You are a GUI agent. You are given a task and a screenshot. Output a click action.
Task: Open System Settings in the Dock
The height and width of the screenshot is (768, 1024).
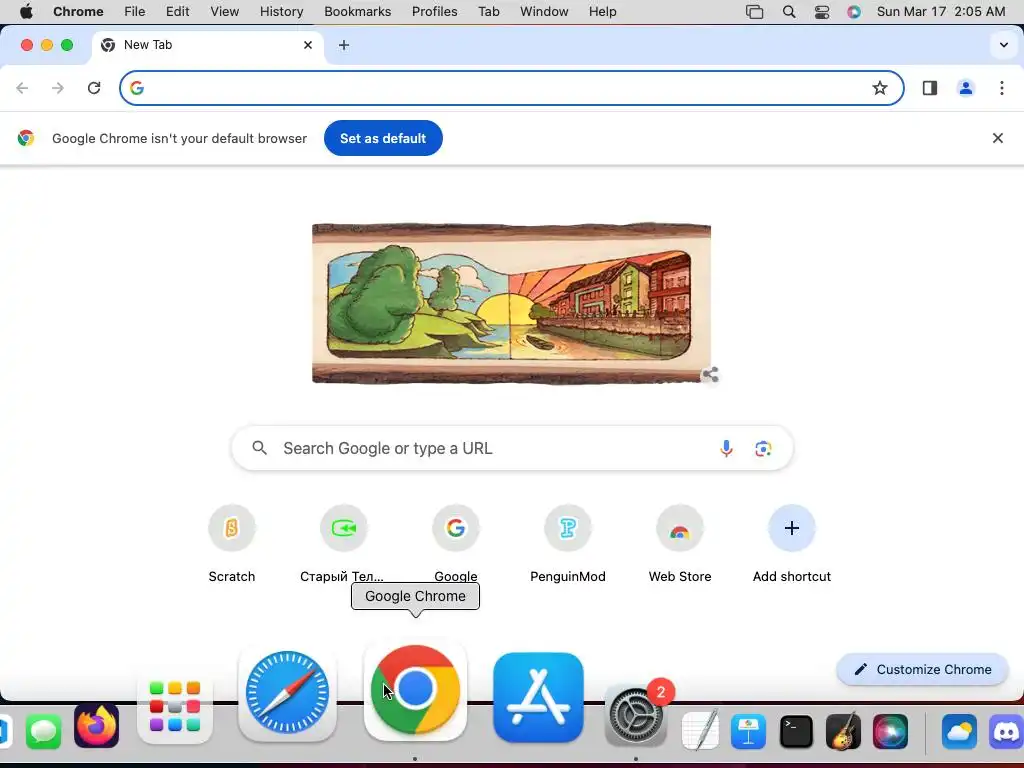pos(635,716)
